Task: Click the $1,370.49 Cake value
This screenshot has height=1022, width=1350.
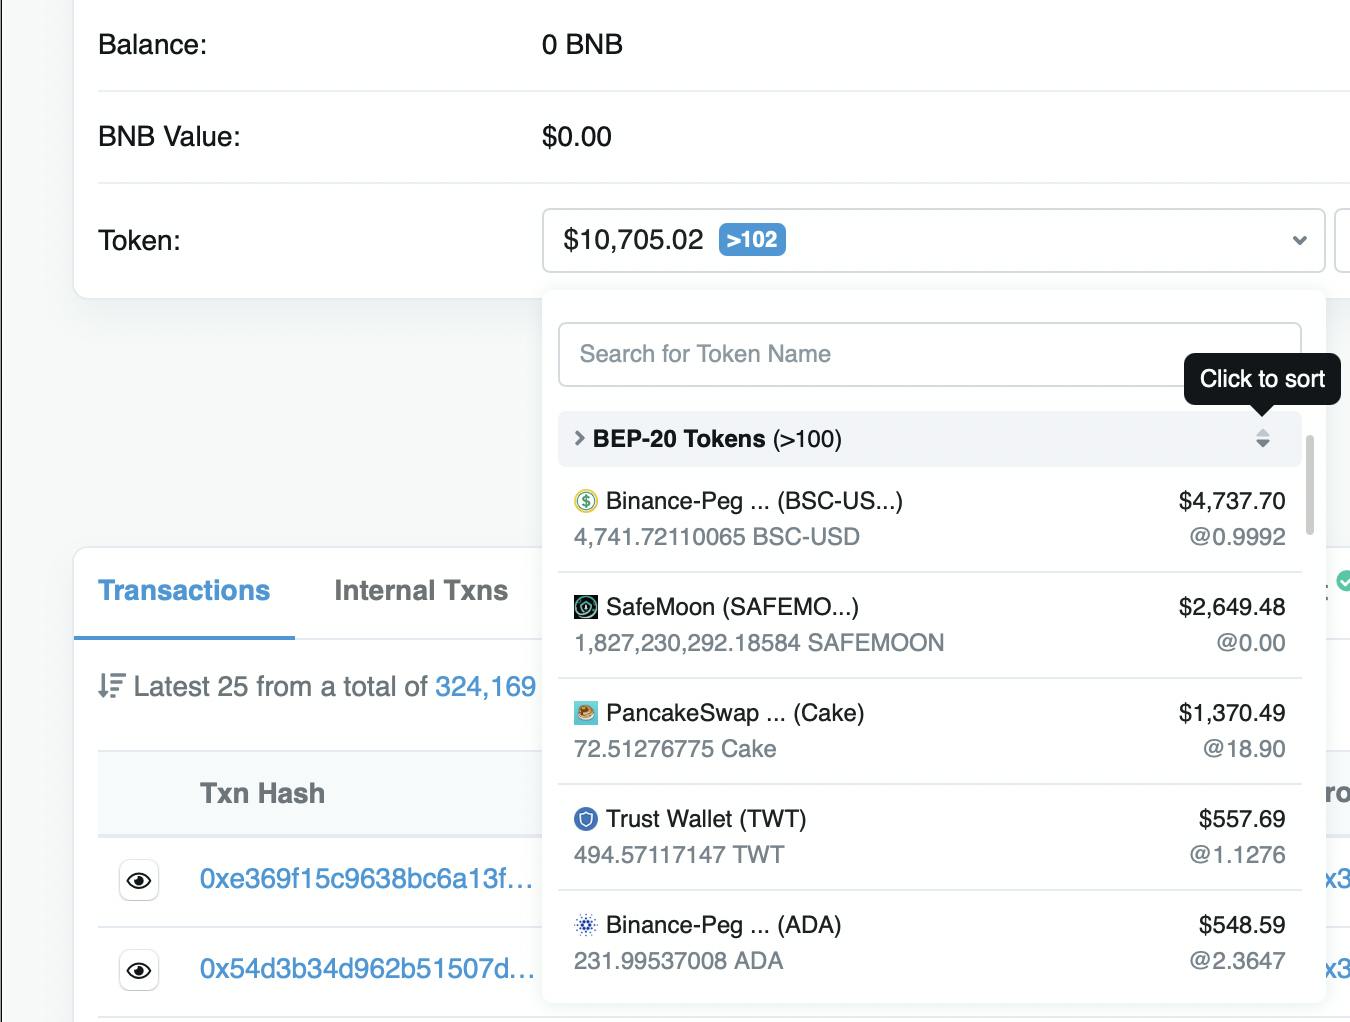Action: (1232, 713)
